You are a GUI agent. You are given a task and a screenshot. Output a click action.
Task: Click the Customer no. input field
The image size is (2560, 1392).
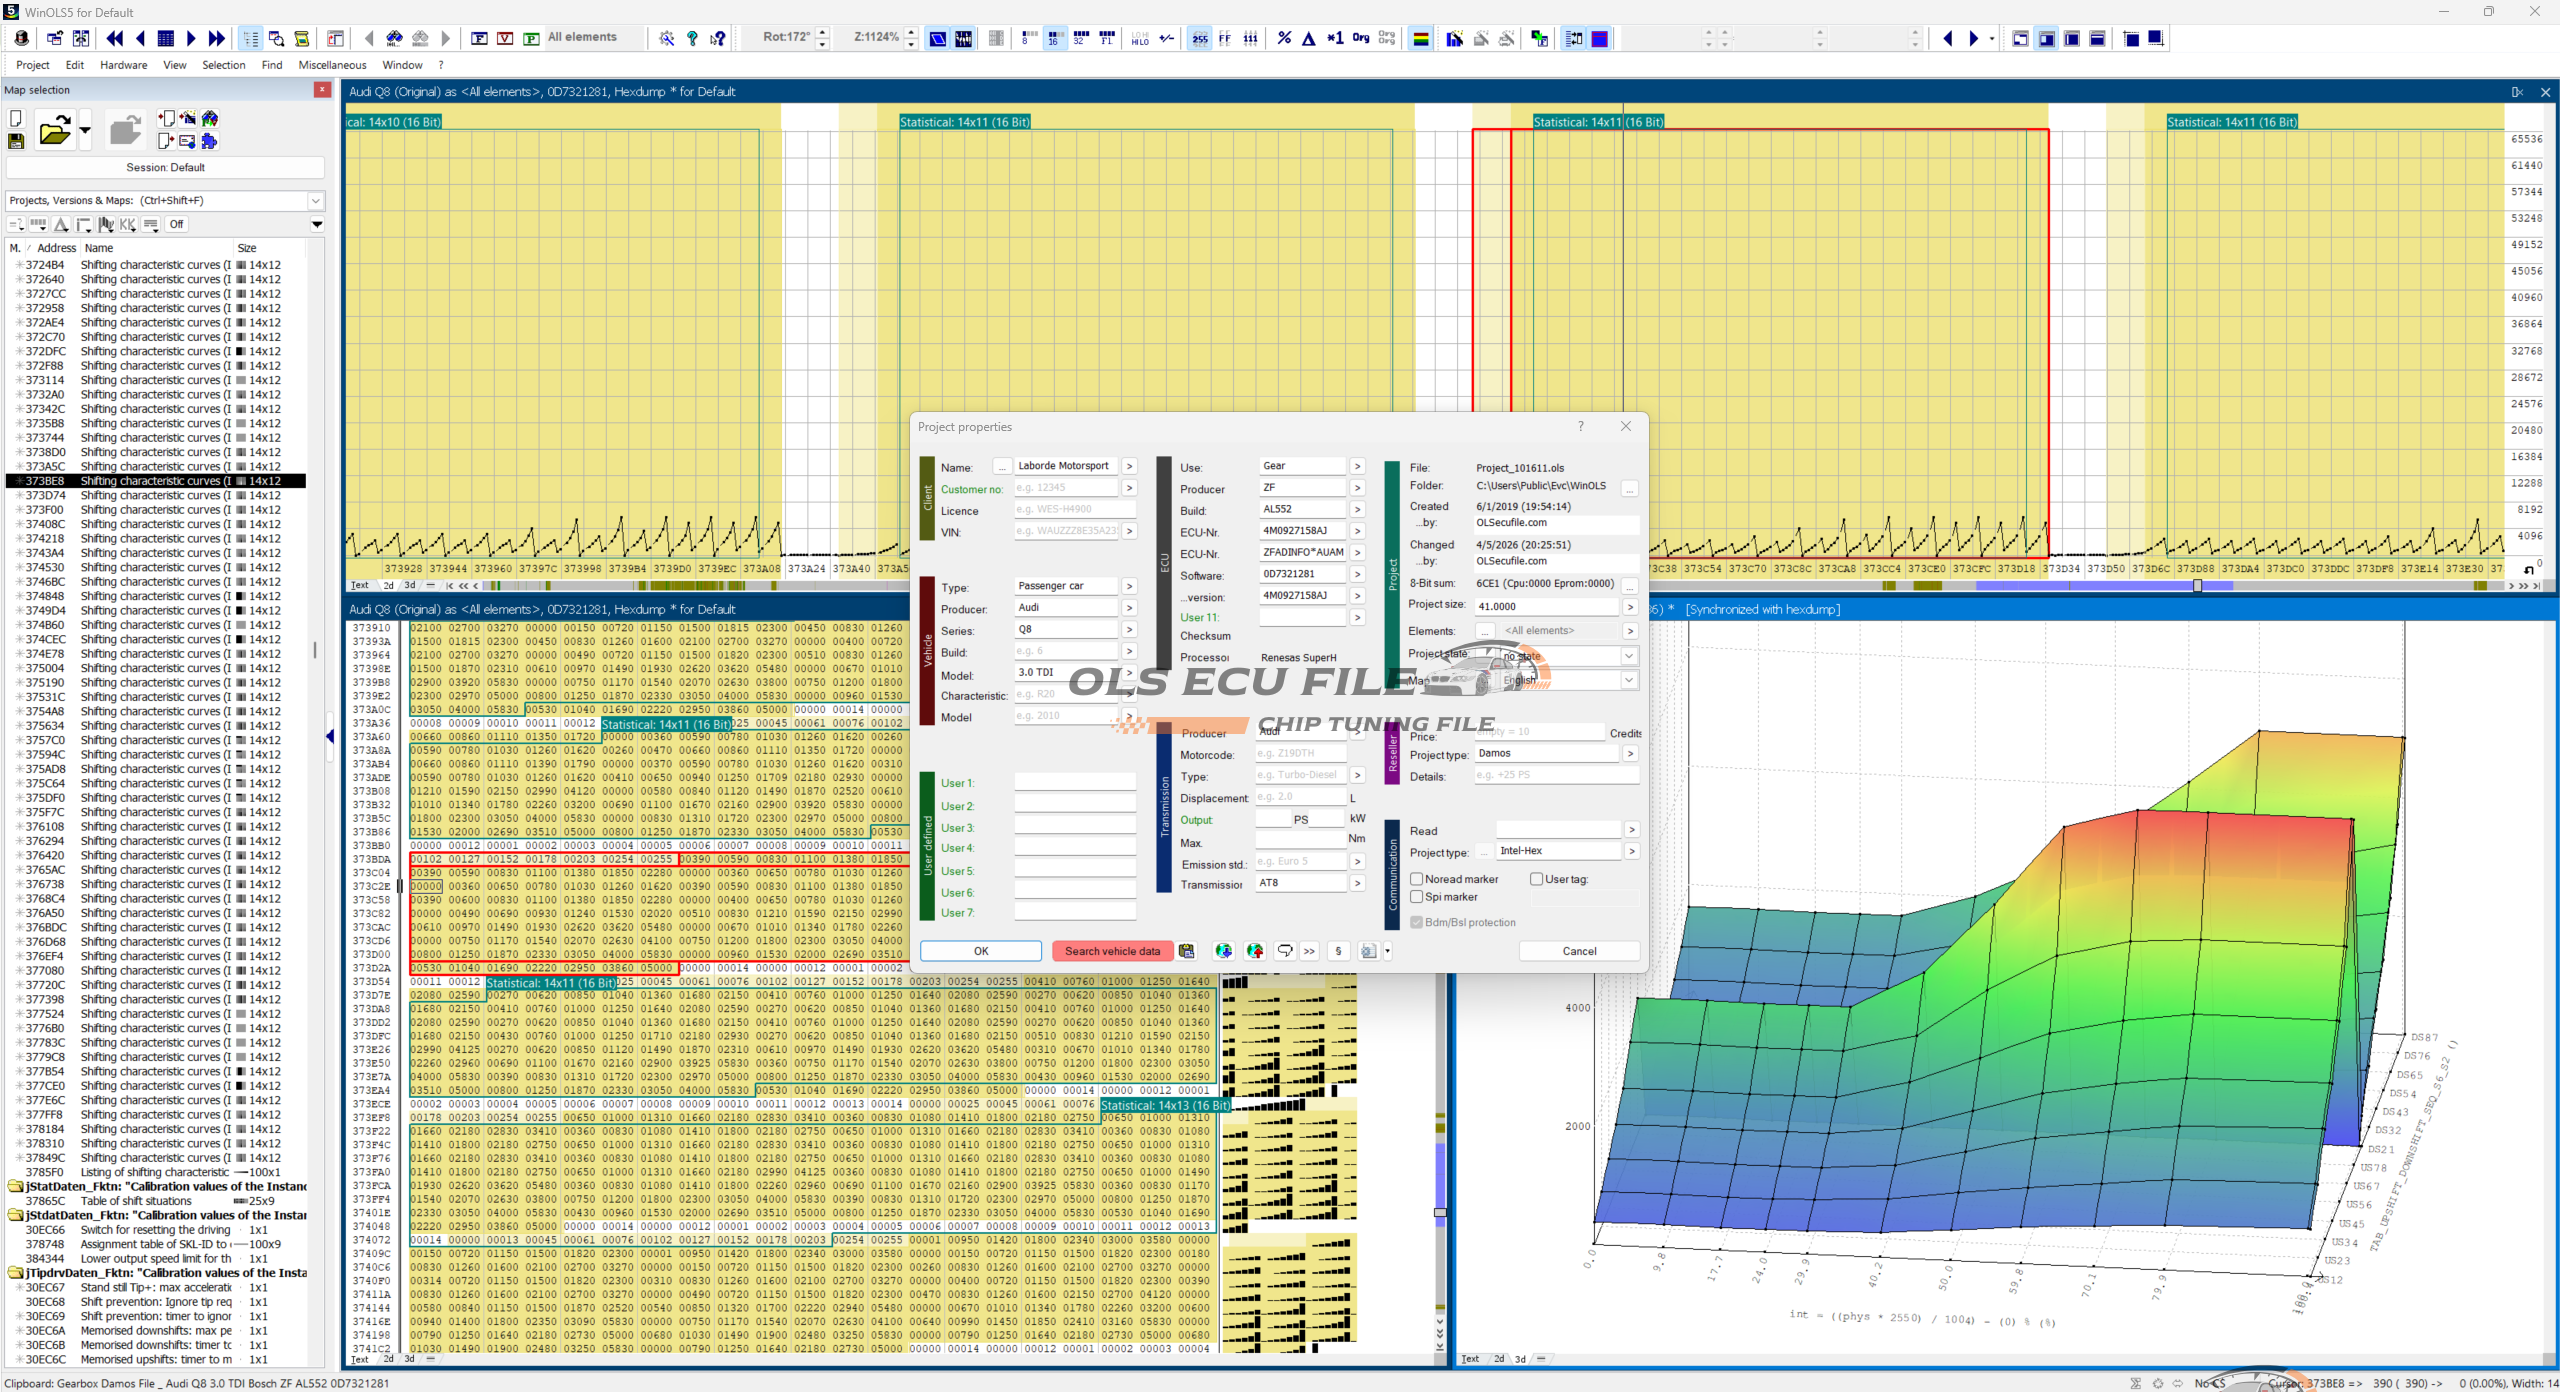[x=1065, y=488]
